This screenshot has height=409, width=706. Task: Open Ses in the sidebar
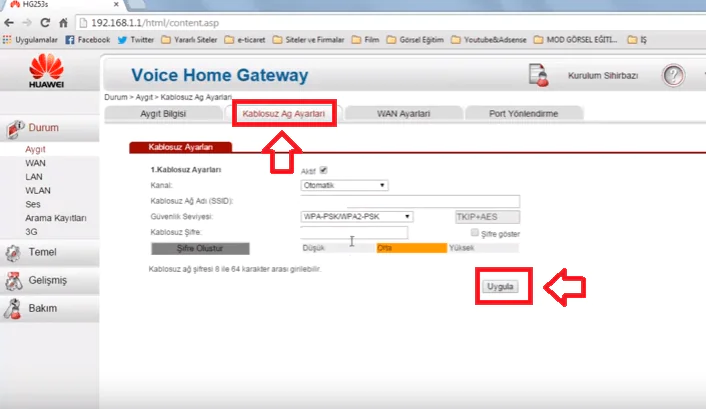33,204
